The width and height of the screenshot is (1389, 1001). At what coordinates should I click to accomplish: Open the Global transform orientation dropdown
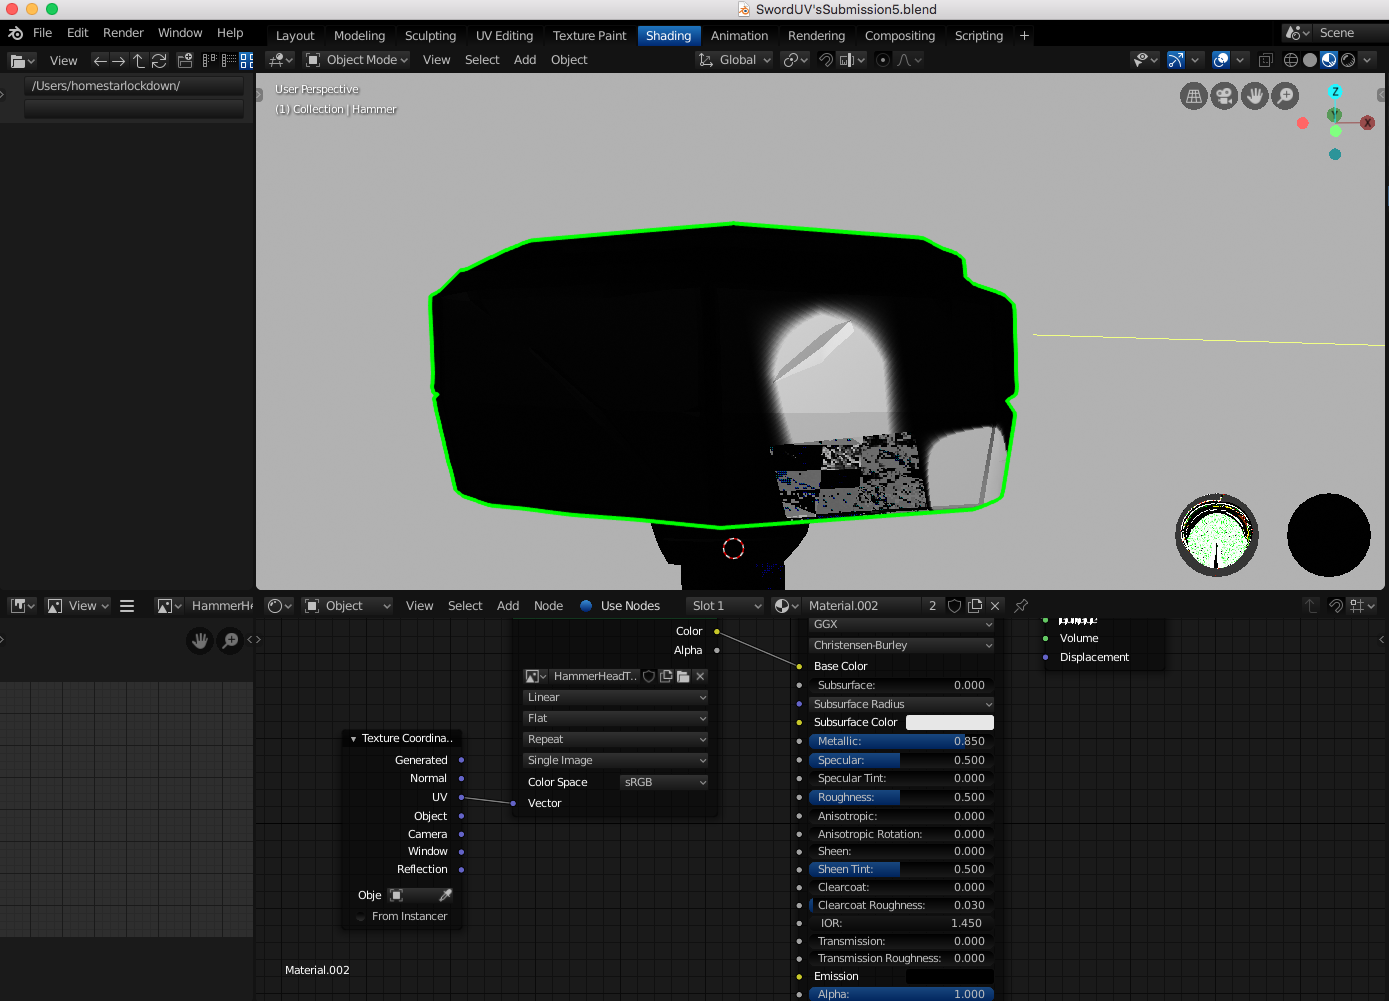[735, 60]
